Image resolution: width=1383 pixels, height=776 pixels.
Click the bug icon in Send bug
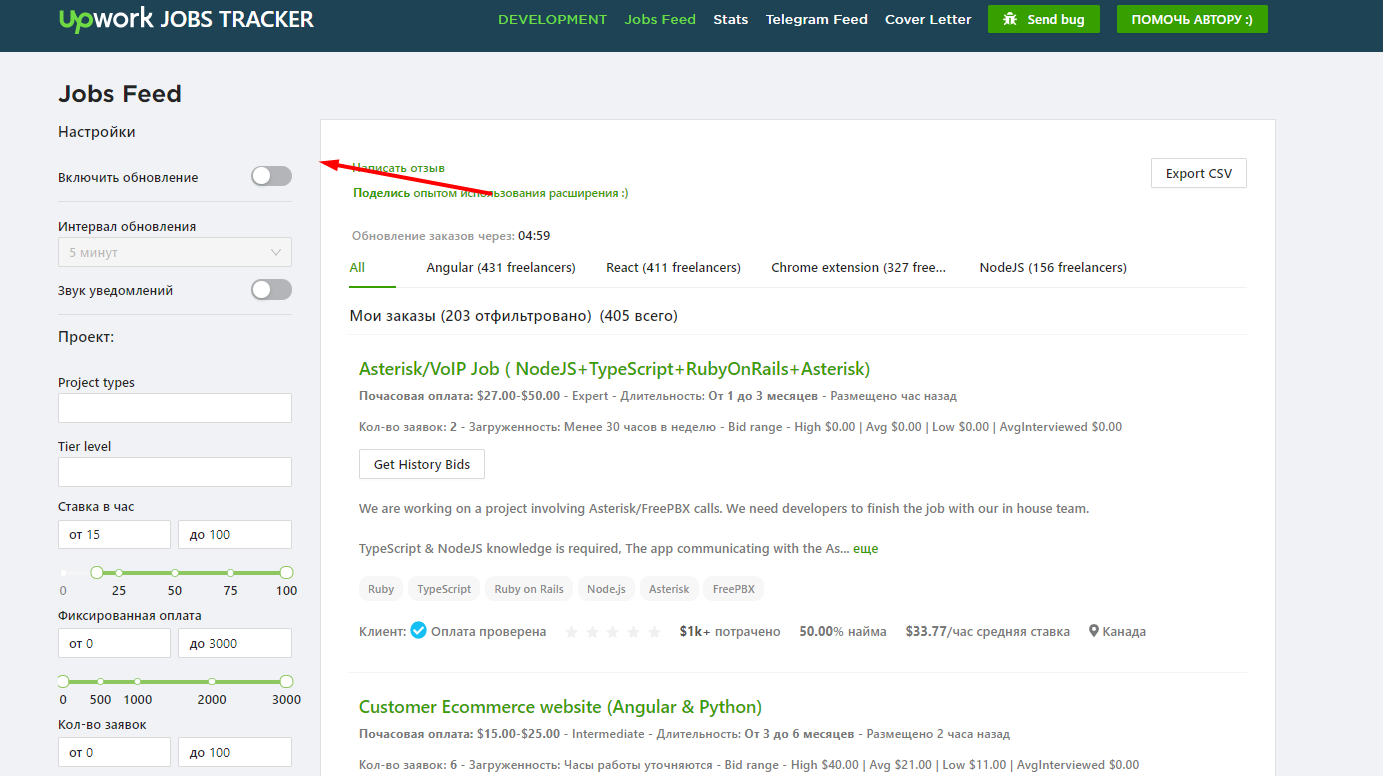(x=1010, y=19)
